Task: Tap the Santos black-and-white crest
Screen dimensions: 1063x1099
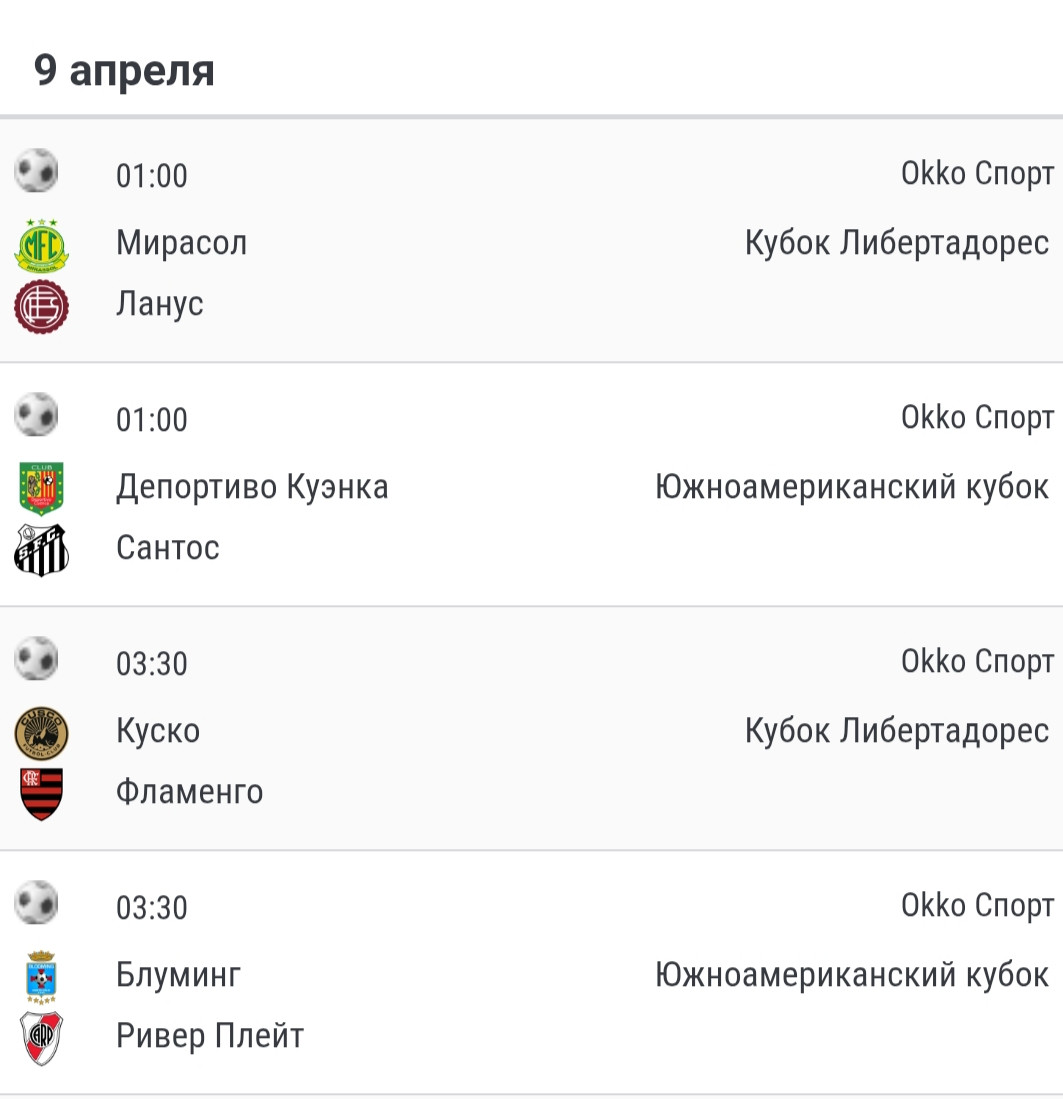Action: (42, 549)
